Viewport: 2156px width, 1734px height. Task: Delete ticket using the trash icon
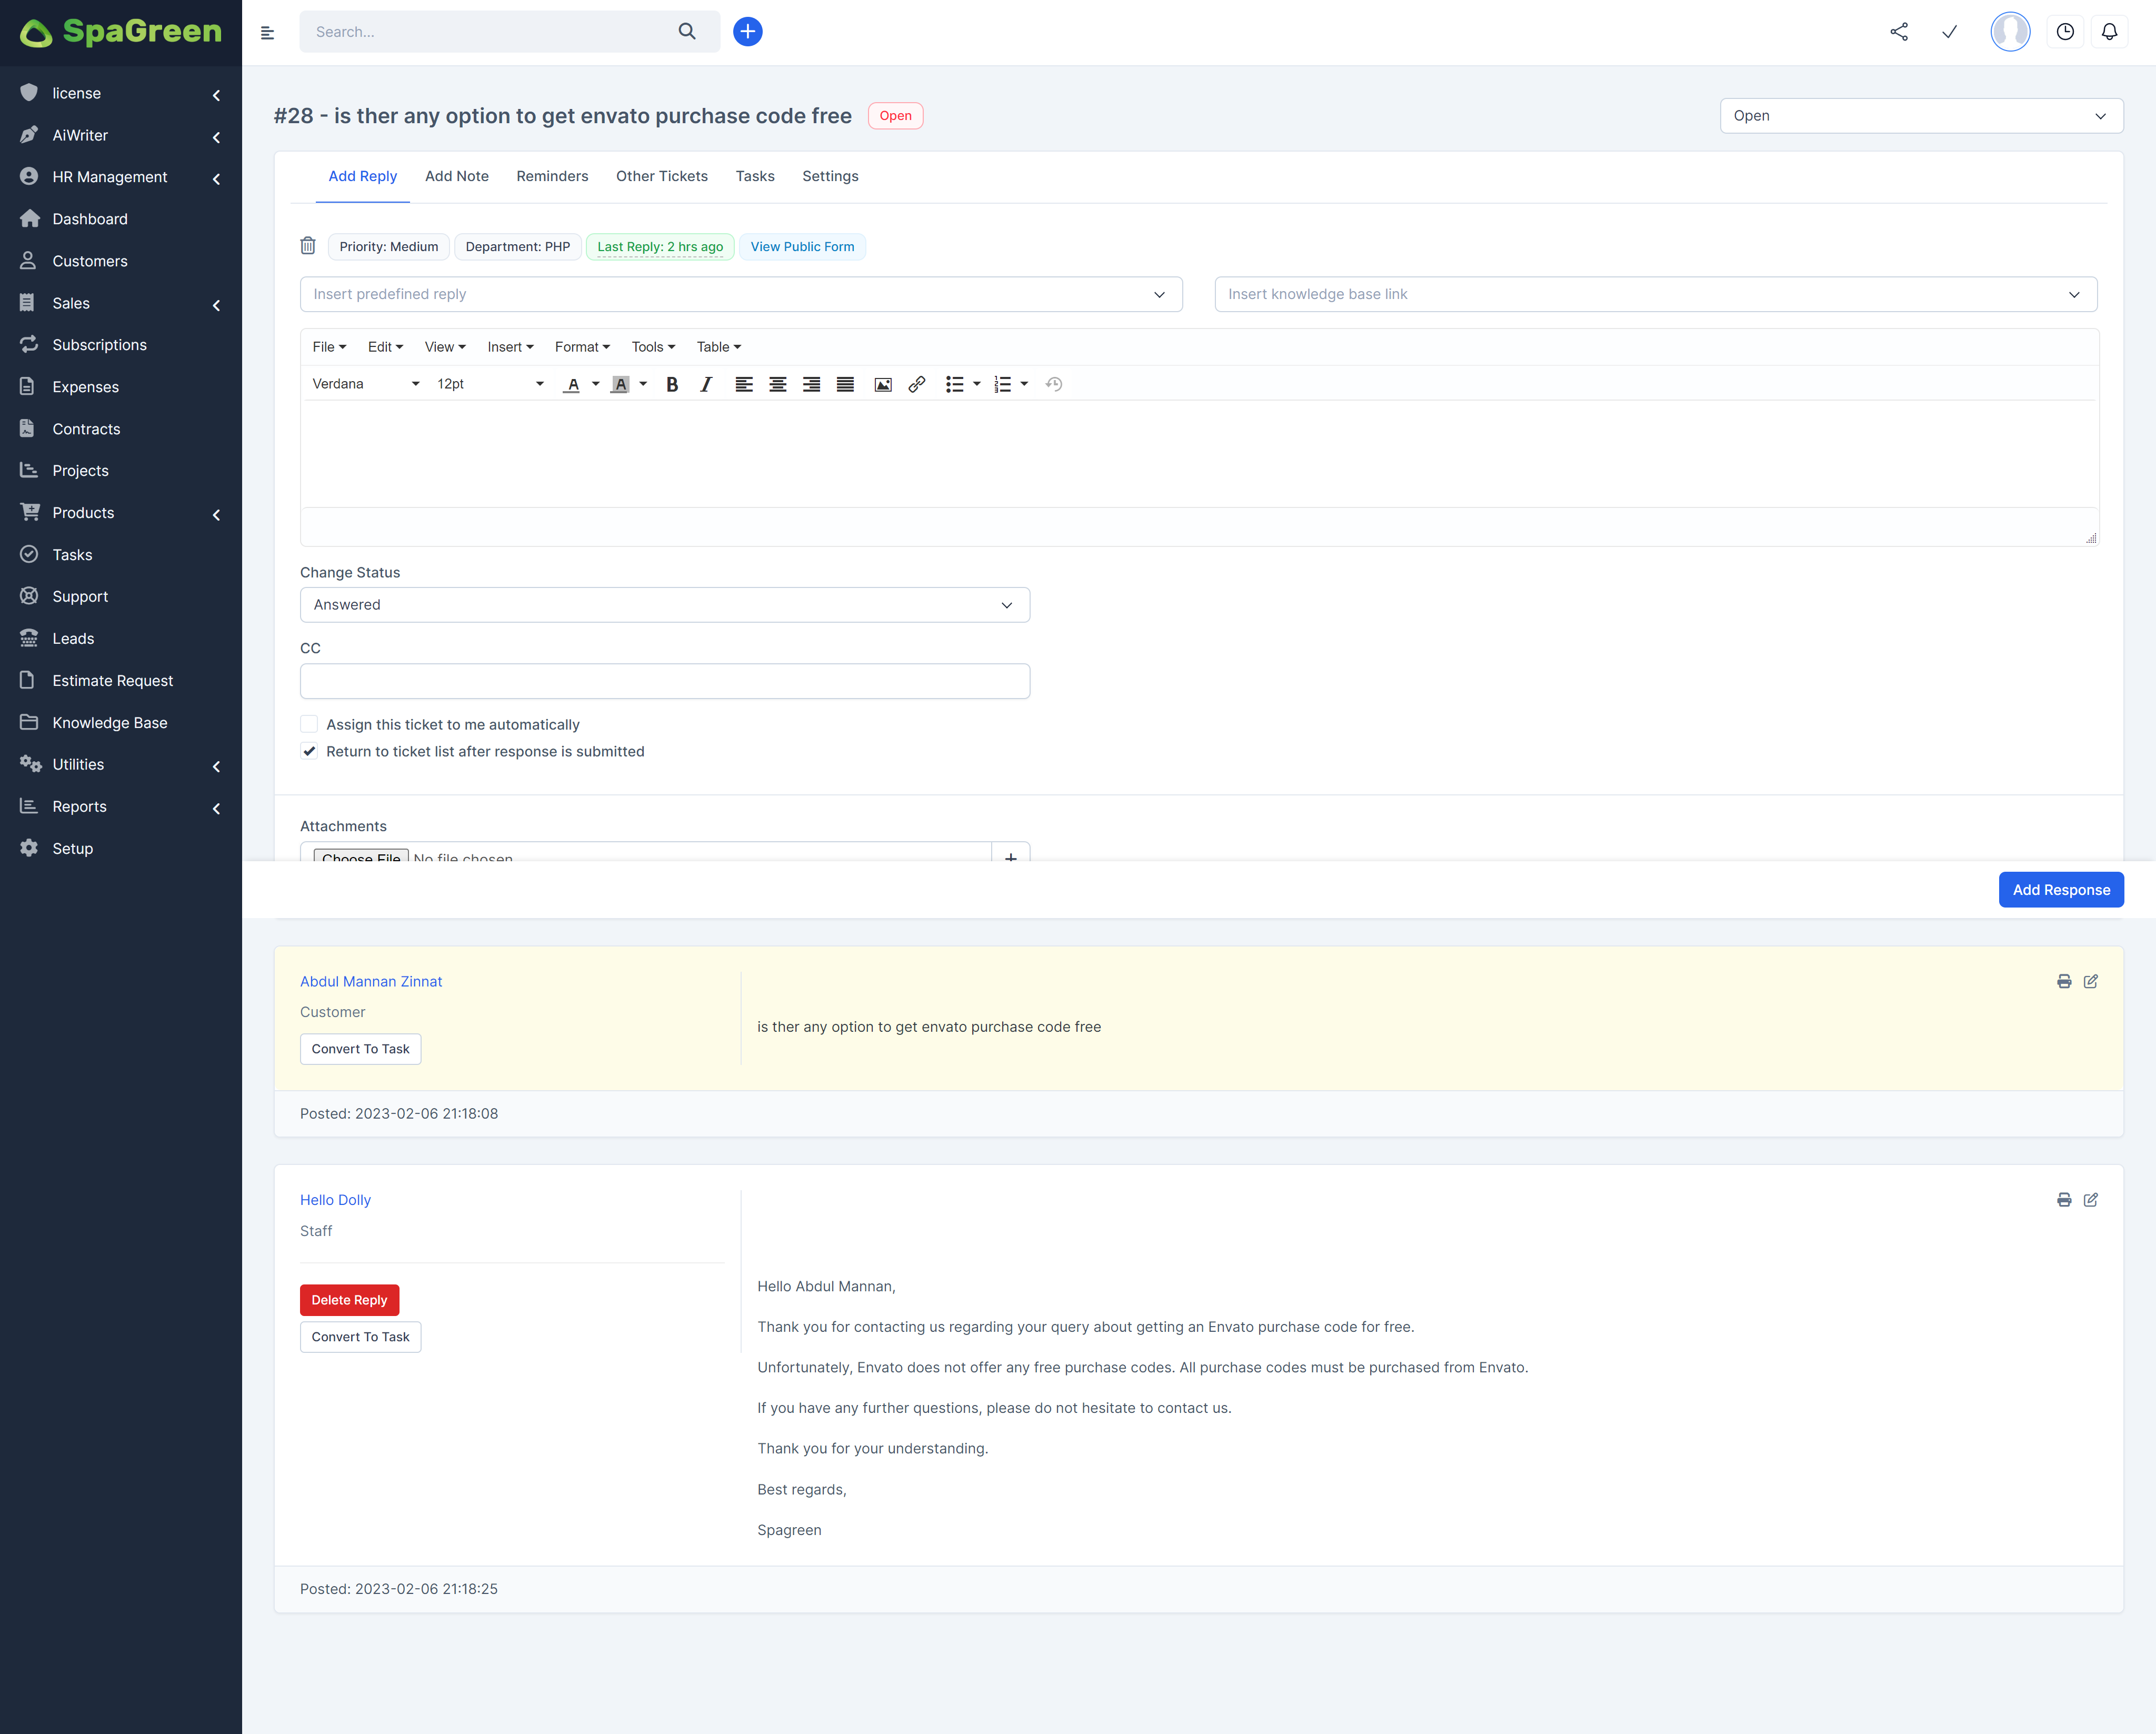pos(308,246)
